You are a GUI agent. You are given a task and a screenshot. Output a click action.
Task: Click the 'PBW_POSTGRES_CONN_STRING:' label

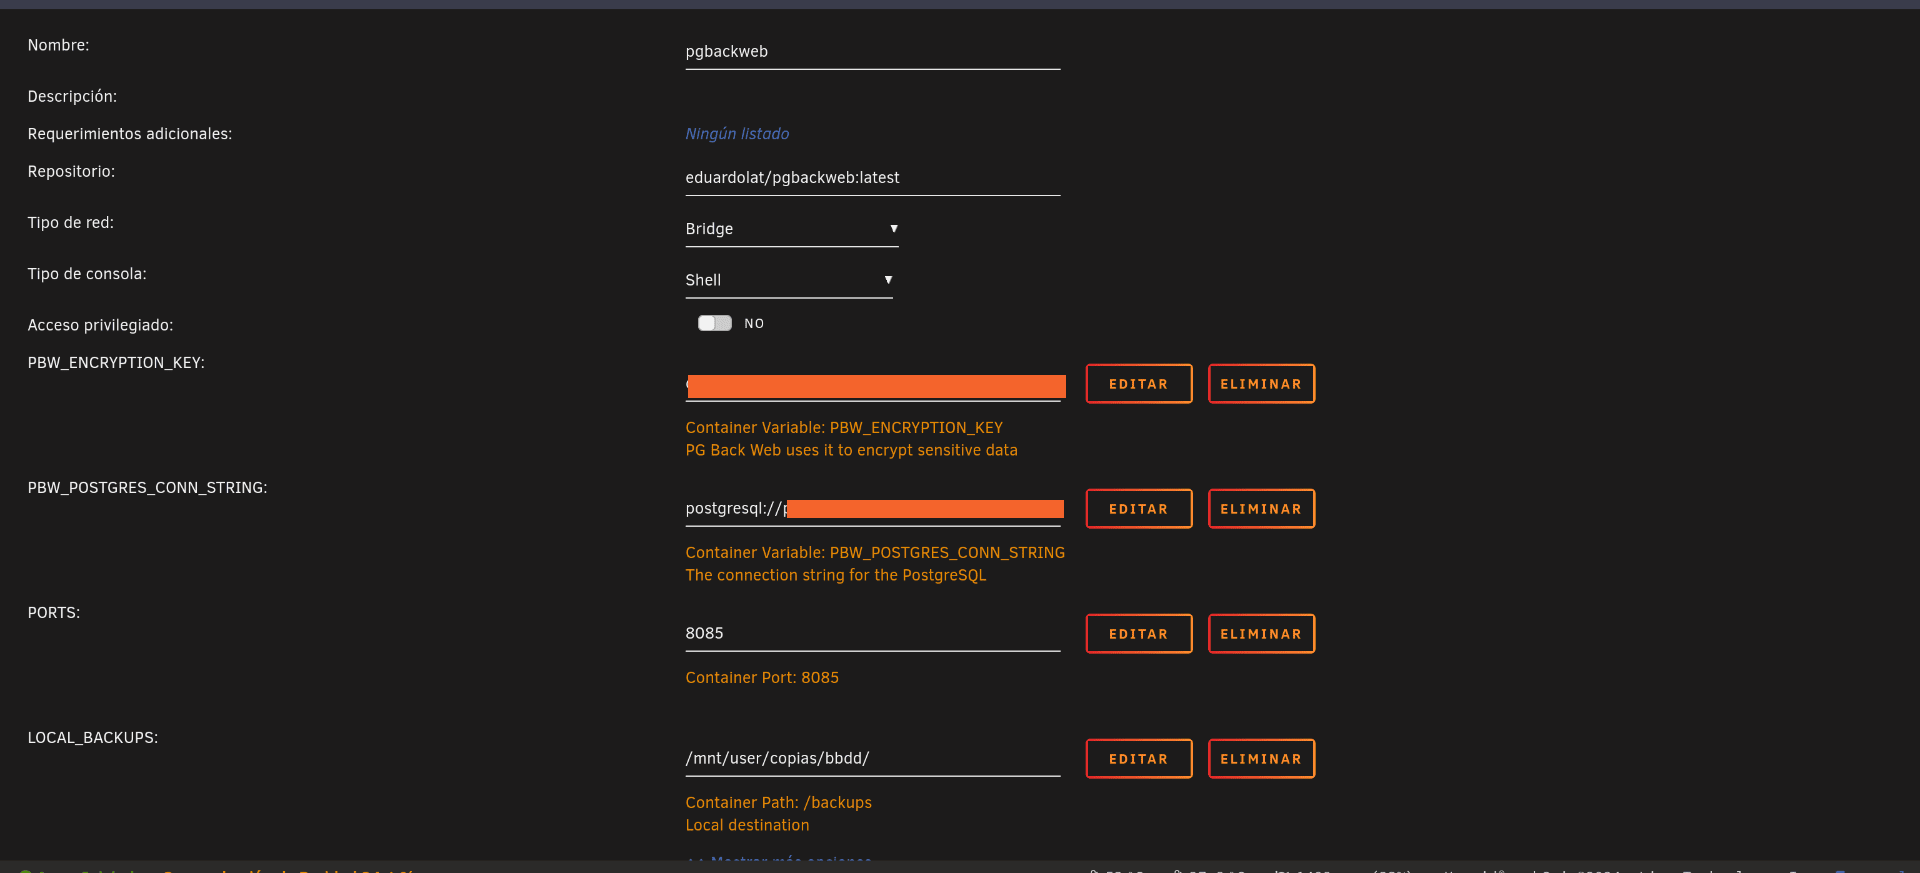point(147,488)
